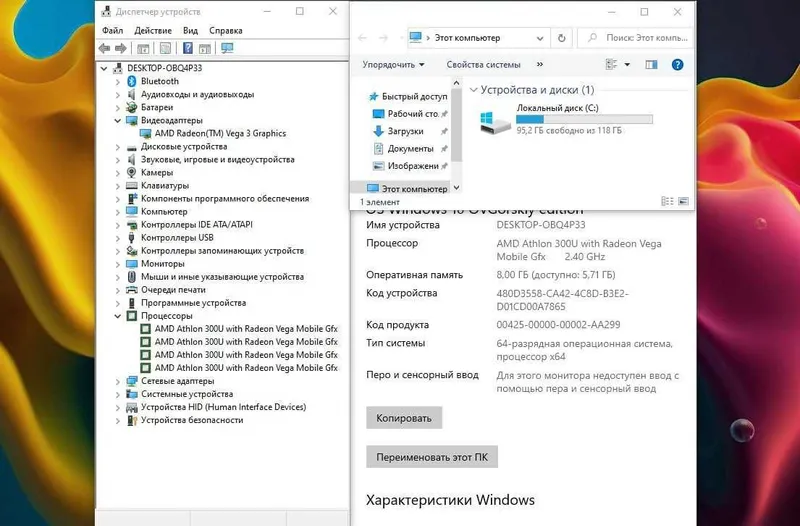Viewport: 800px width, 526px height.
Task: Click the search field Поиск: Этот компьютер
Action: [636, 38]
